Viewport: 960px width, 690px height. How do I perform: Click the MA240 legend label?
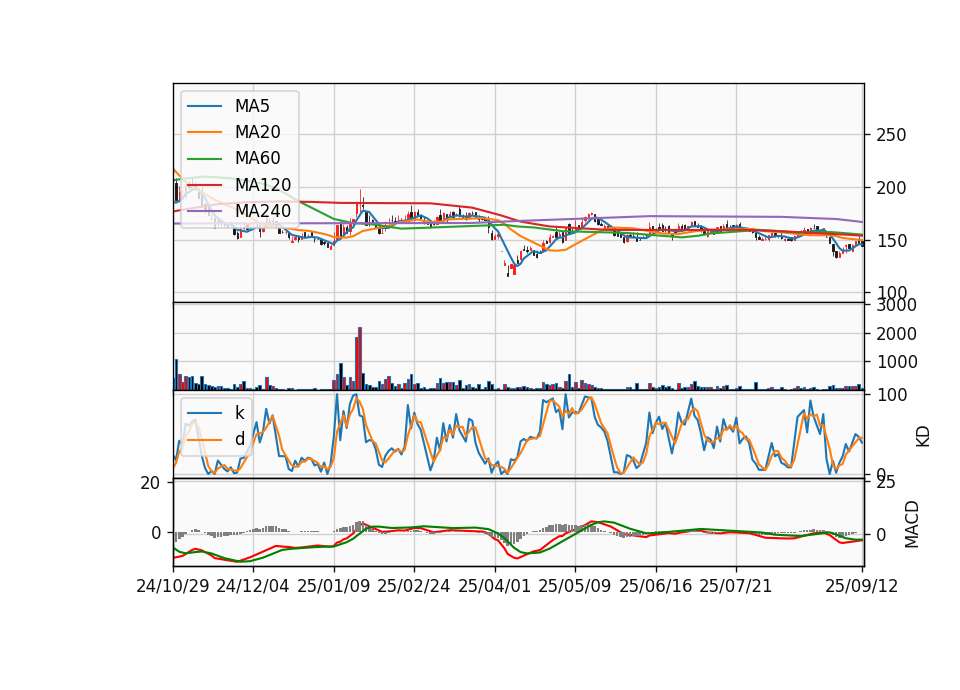[263, 211]
